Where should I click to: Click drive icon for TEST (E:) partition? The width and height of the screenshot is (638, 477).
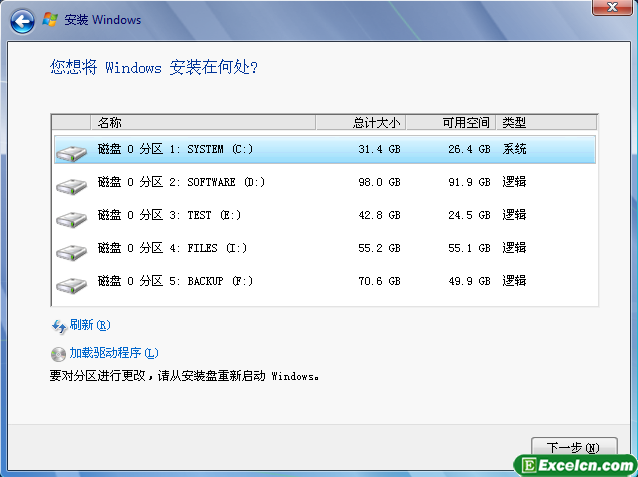click(72, 219)
